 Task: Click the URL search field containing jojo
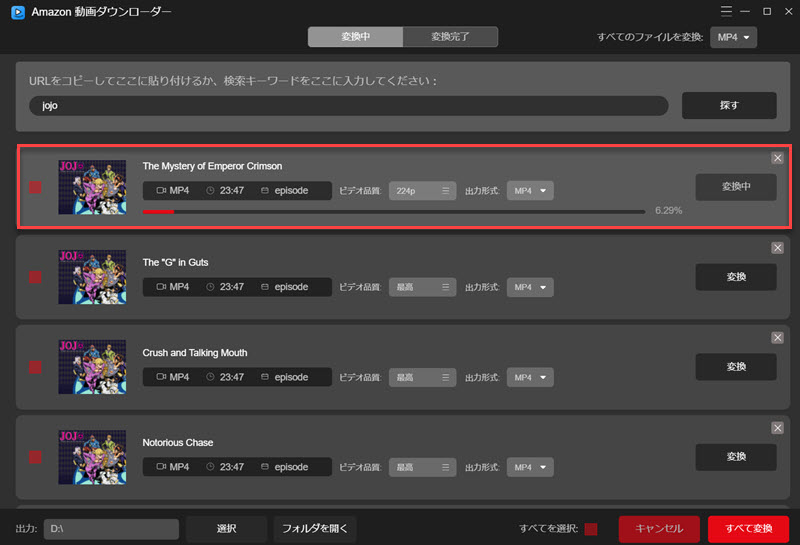(348, 106)
